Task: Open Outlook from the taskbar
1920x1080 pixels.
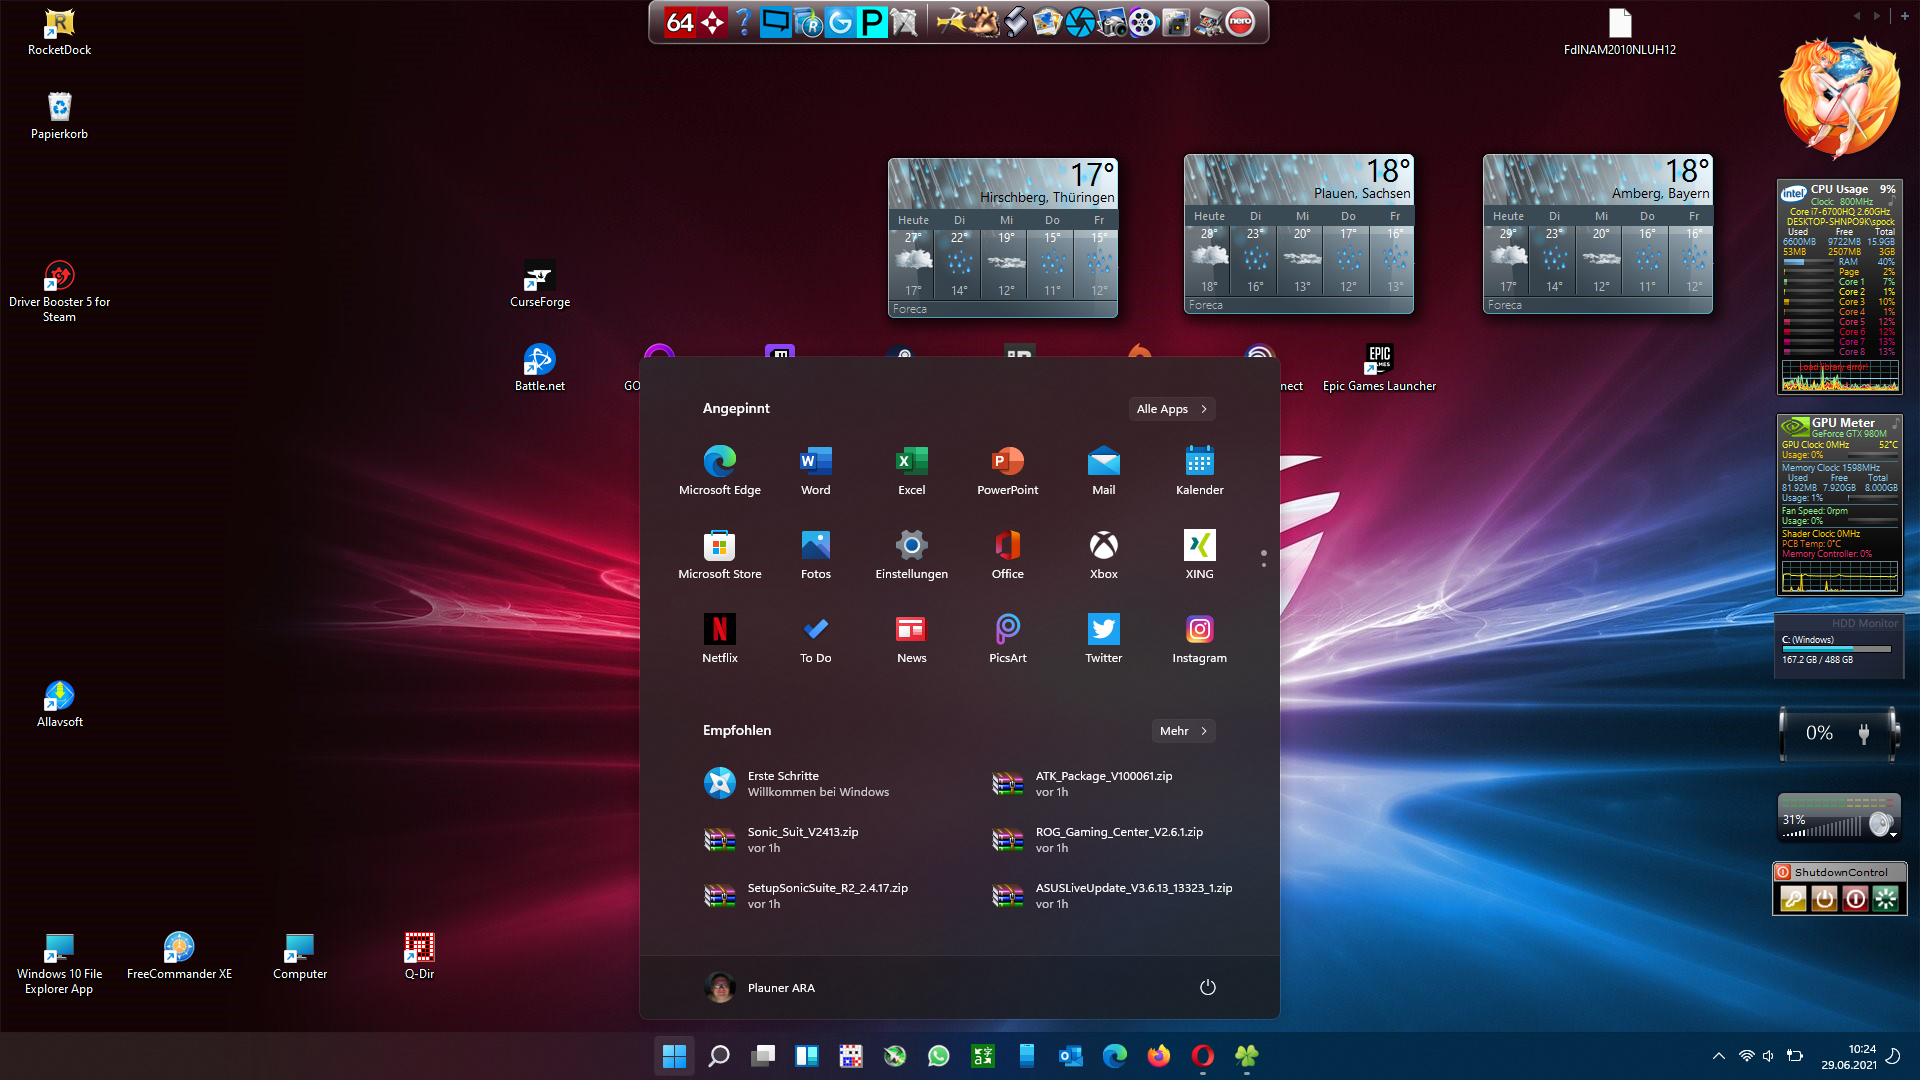Action: tap(1070, 1056)
